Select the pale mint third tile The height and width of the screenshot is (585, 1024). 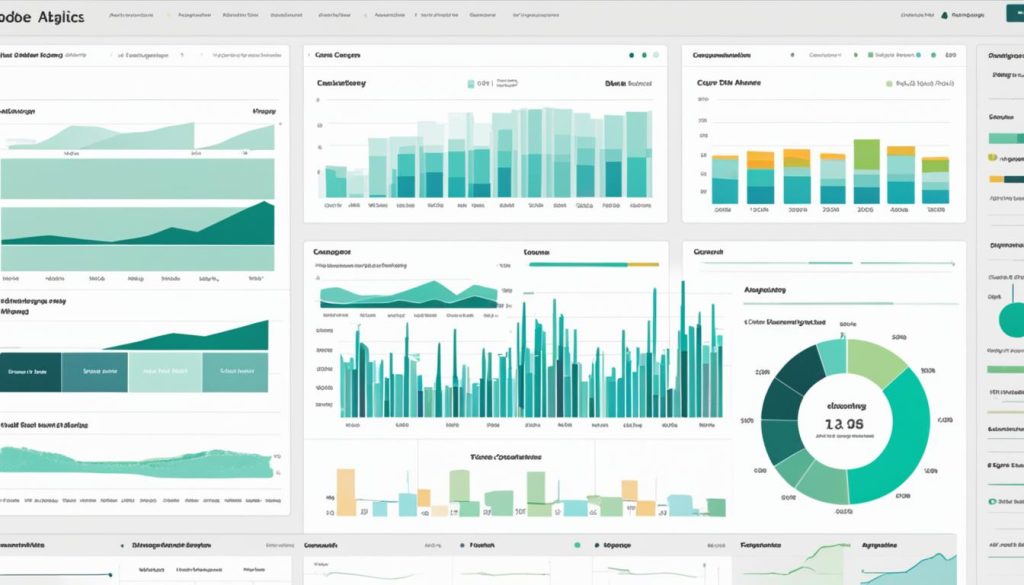point(165,372)
